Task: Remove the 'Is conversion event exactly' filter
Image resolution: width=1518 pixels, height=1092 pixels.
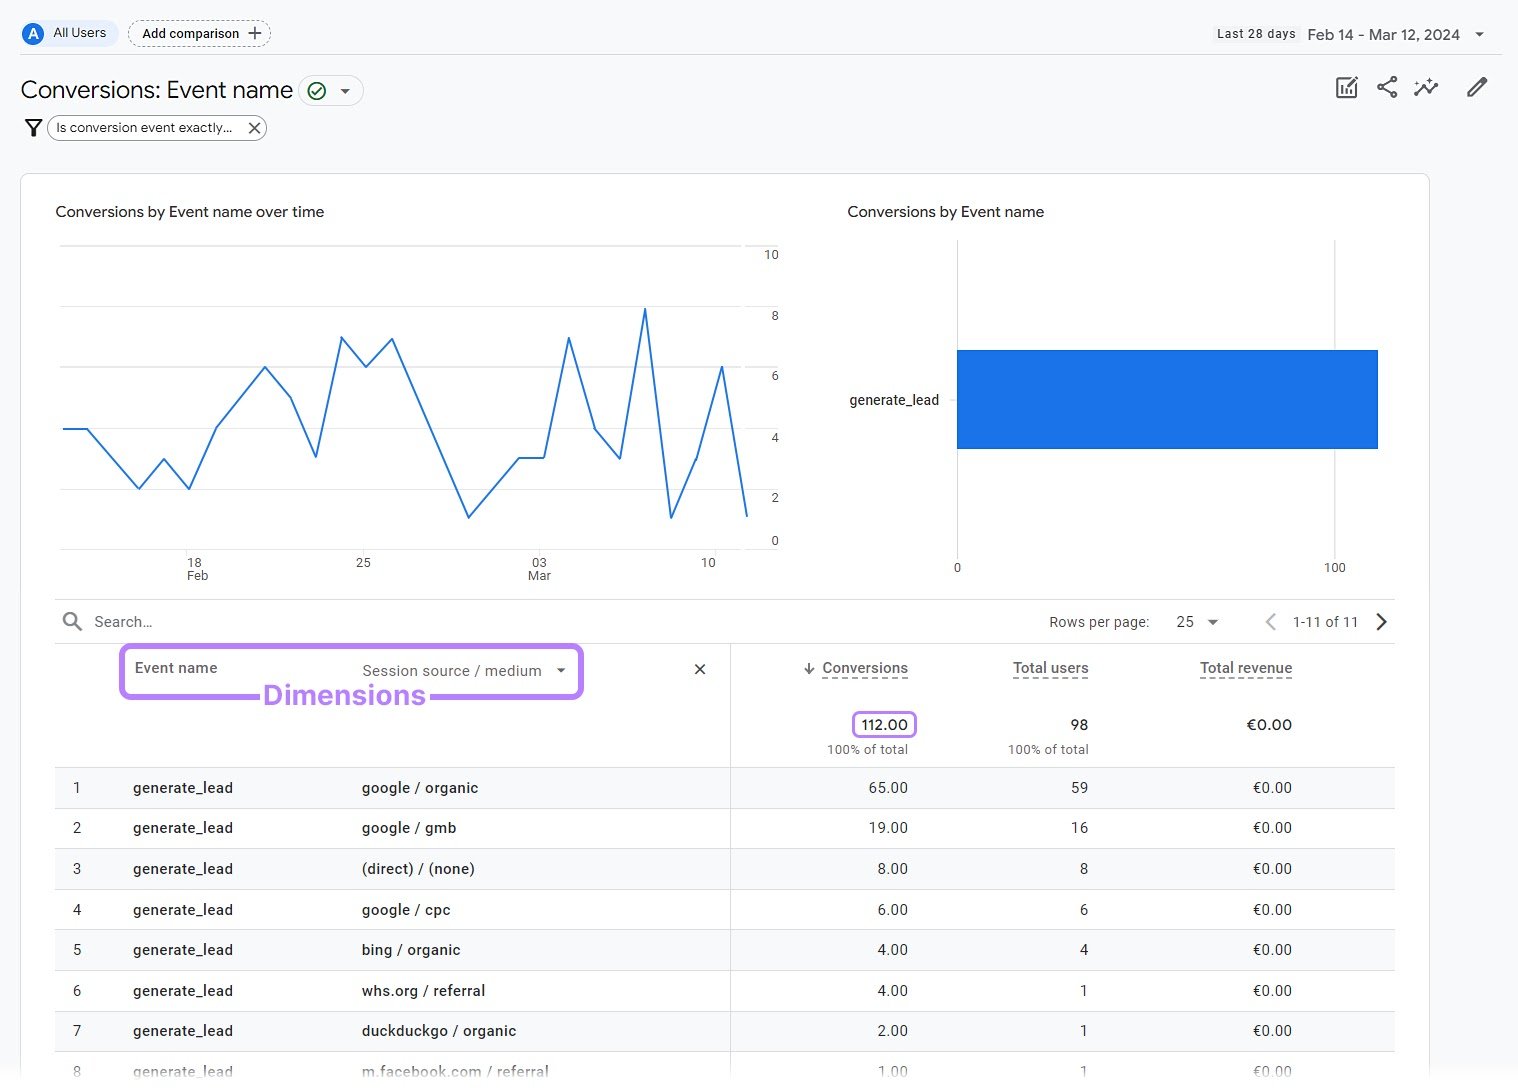Action: [x=255, y=127]
